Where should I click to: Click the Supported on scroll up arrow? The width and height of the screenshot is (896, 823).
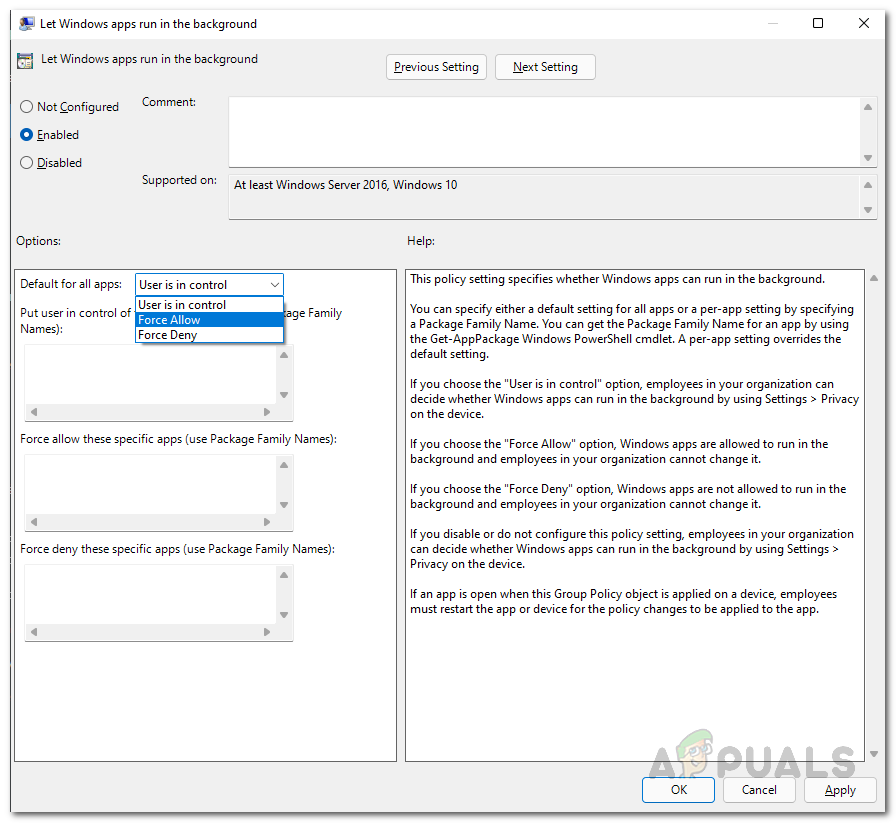pos(868,185)
